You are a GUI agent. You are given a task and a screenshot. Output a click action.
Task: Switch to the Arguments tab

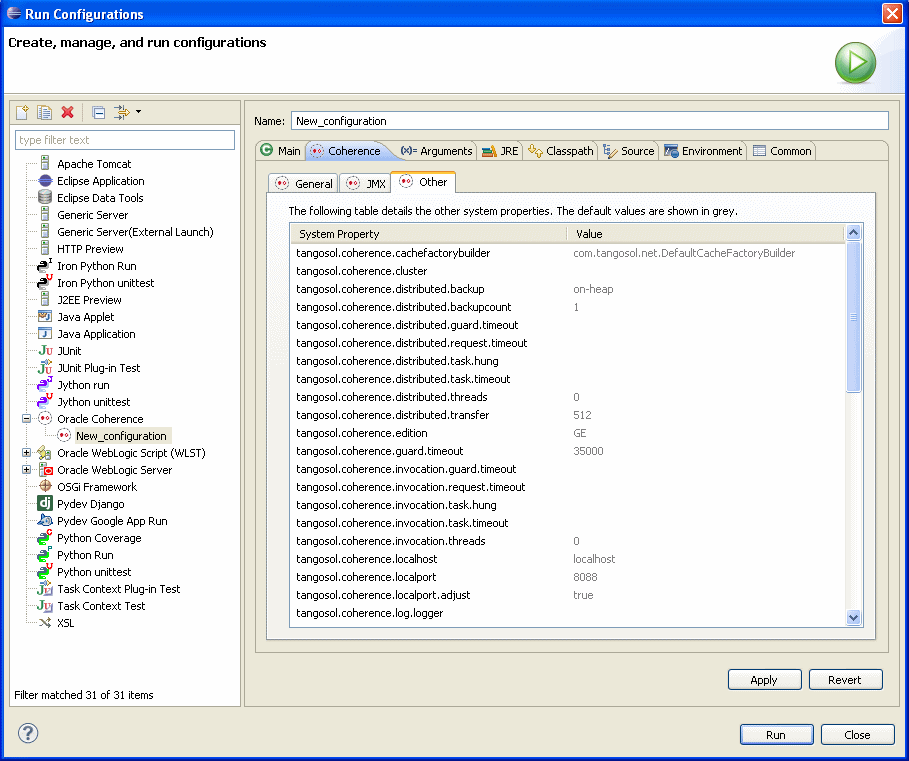pyautogui.click(x=437, y=151)
